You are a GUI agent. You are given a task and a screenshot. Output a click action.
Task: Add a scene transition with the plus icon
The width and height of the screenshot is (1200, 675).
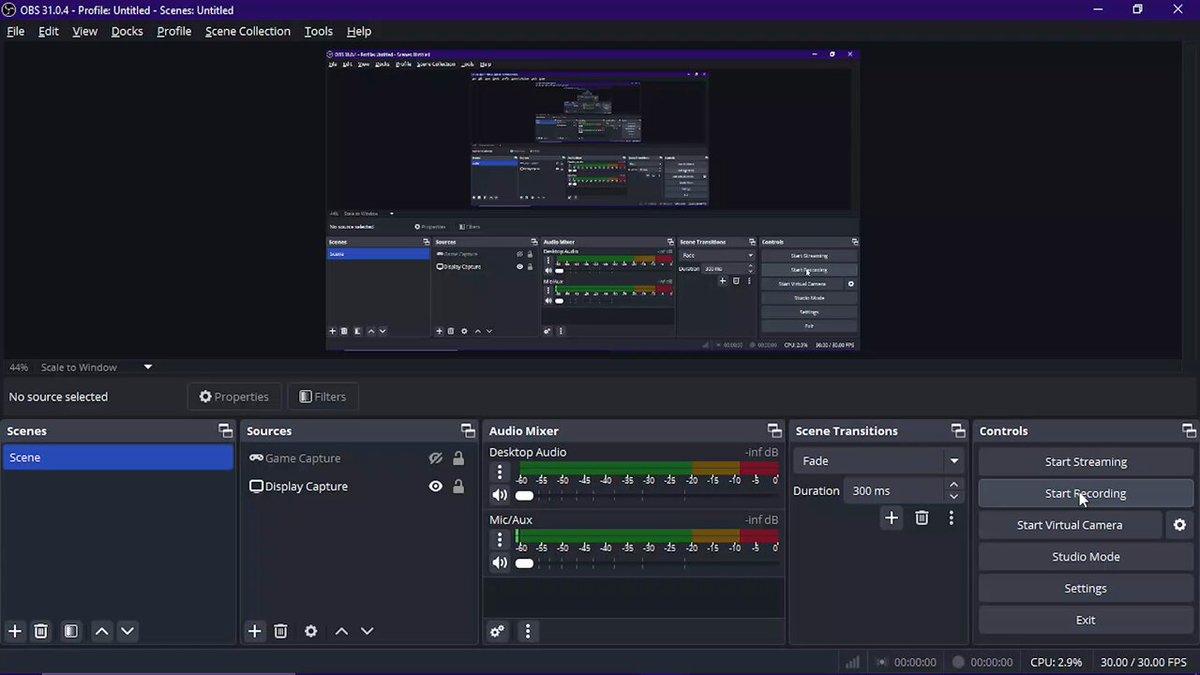pos(892,518)
